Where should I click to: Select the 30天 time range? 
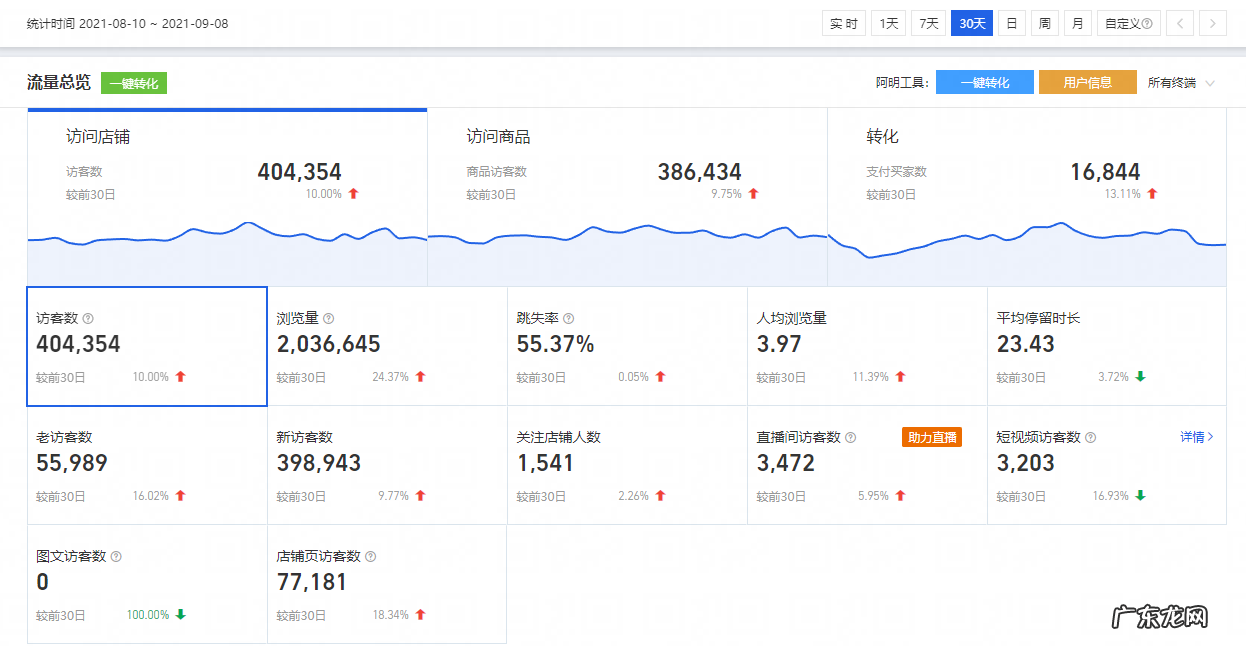(971, 23)
